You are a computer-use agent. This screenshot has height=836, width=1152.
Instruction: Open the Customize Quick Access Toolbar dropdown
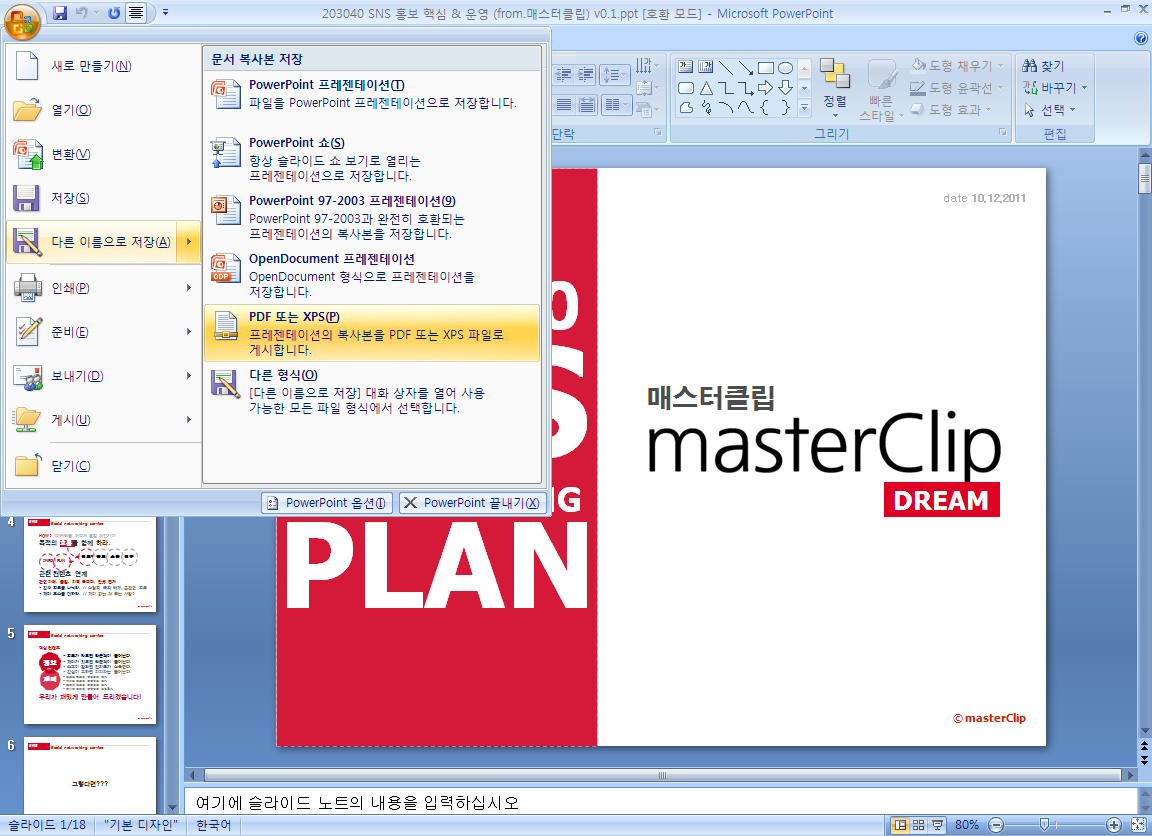(x=165, y=13)
